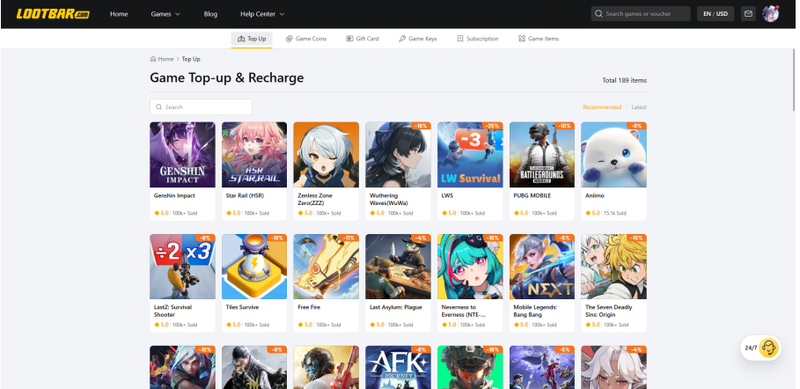
Task: Open the Star Rail (HSR) thumbnail
Action: (x=254, y=155)
